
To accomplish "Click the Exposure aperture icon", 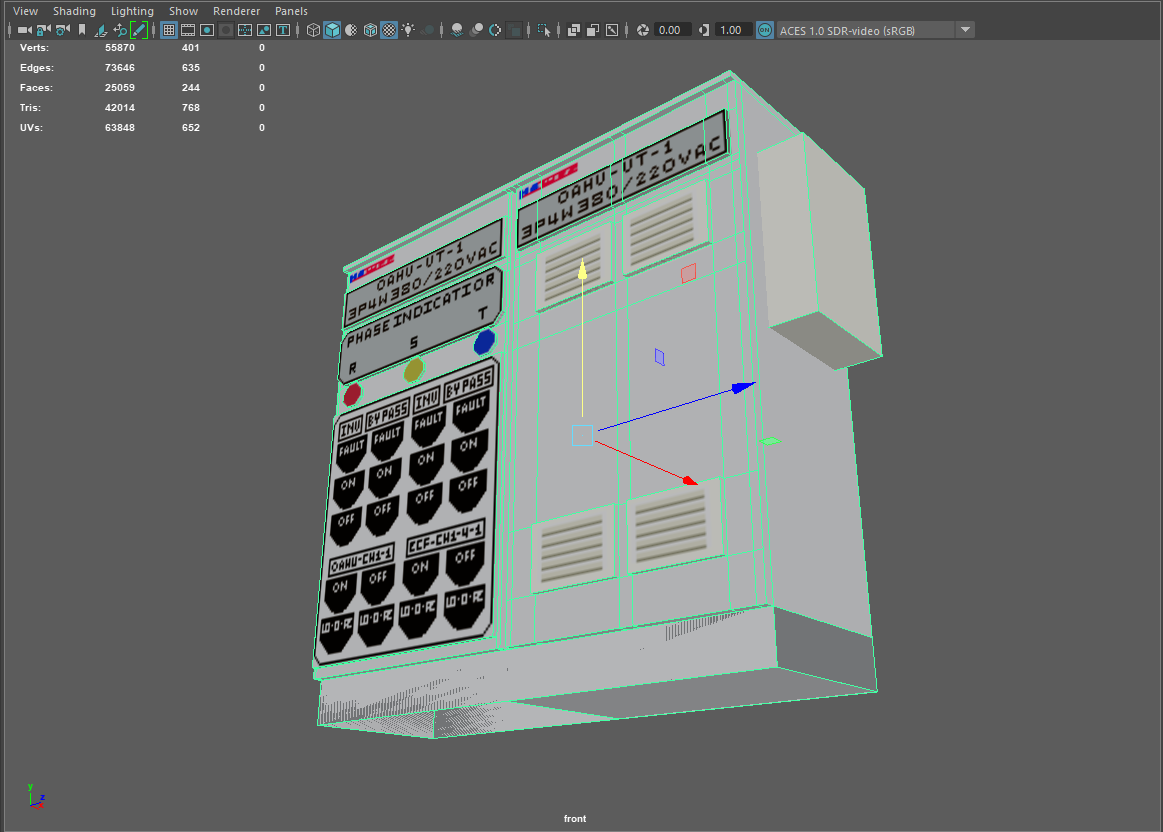I will pyautogui.click(x=643, y=30).
